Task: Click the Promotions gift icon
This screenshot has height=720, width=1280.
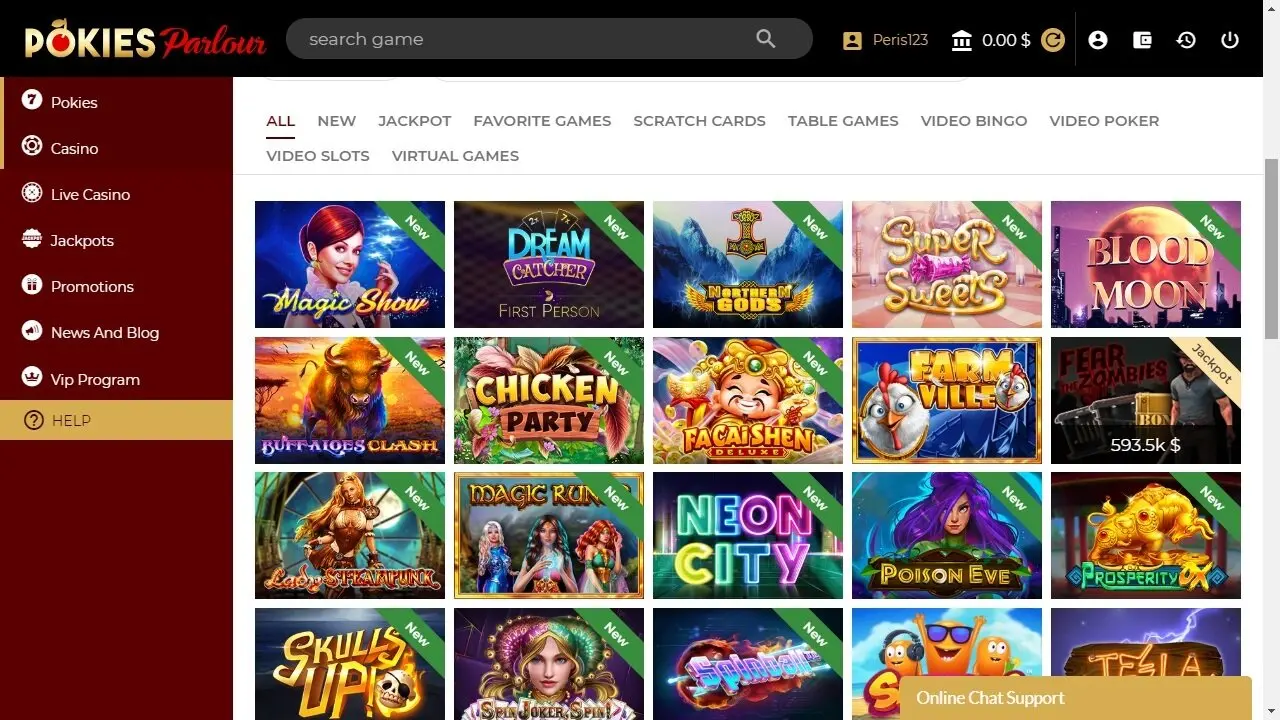Action: [32, 285]
